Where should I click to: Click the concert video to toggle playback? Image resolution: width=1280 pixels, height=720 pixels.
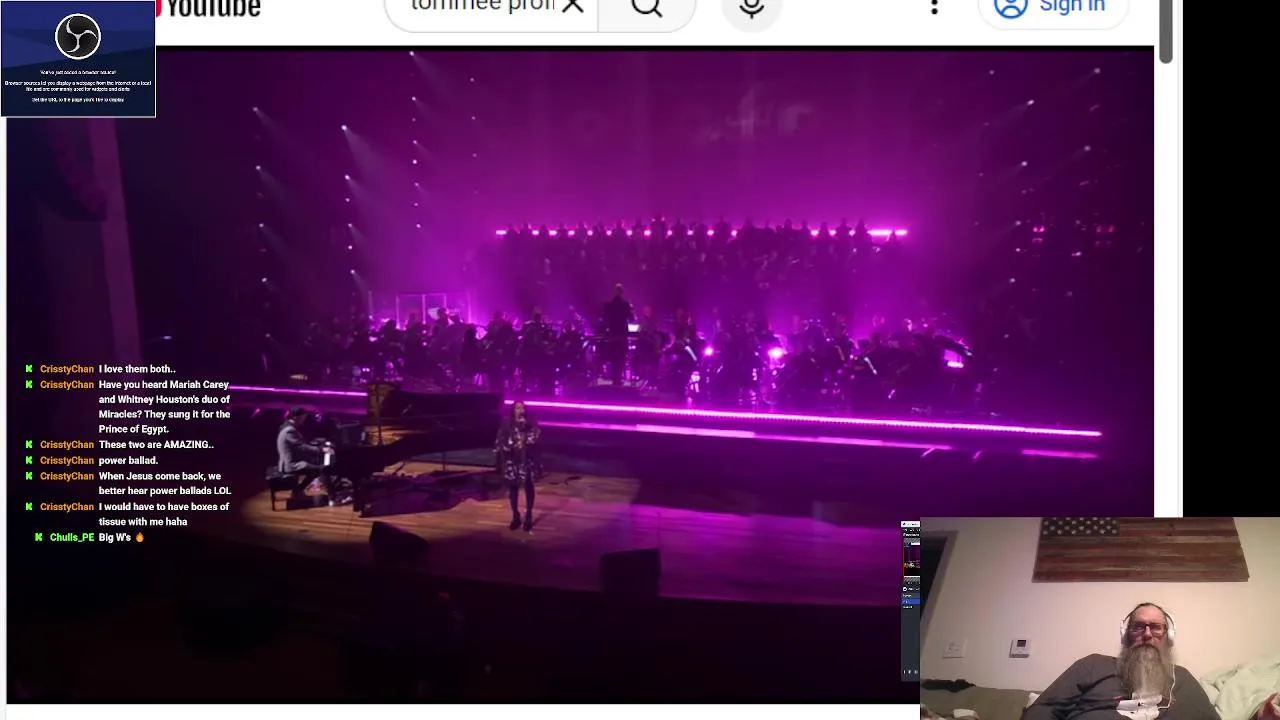tap(580, 375)
